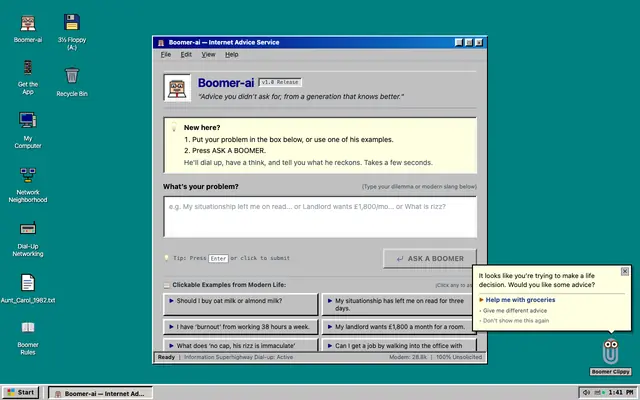Click the Boomer-ai taskbar button
The width and height of the screenshot is (640, 400).
(x=100, y=393)
